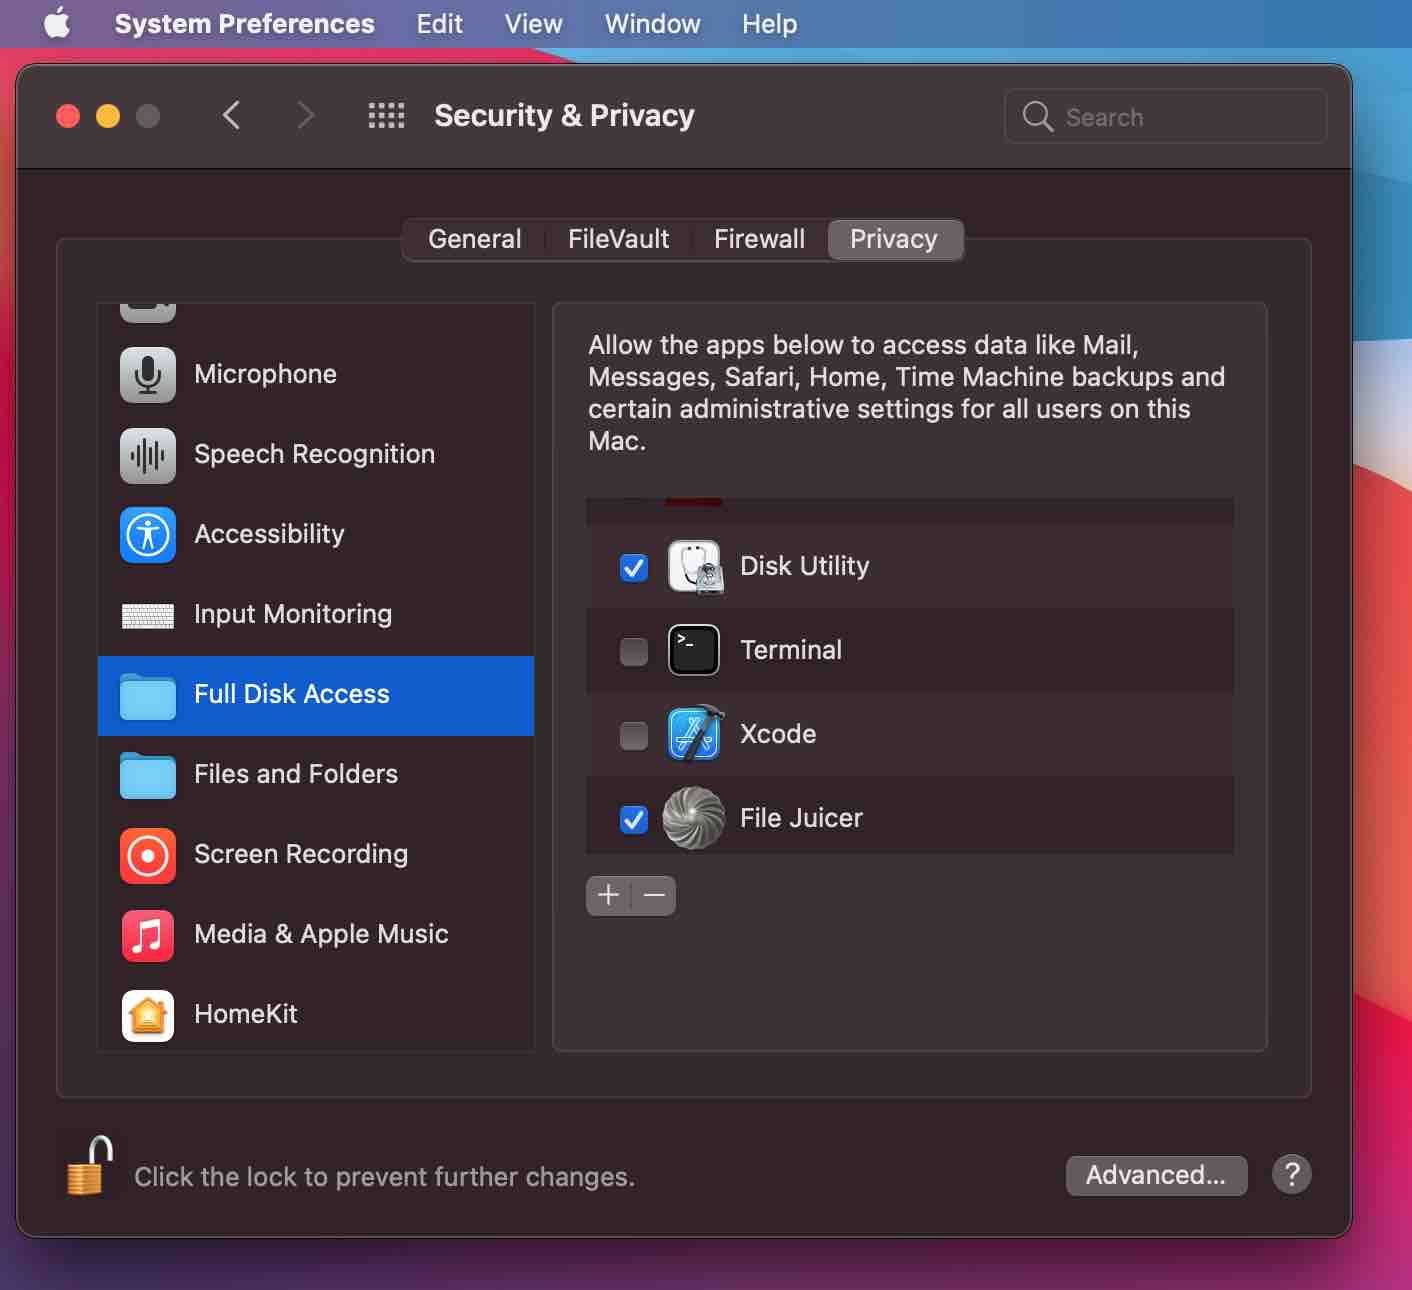Click the HomeKit house icon
Image resolution: width=1412 pixels, height=1290 pixels.
pos(148,1016)
